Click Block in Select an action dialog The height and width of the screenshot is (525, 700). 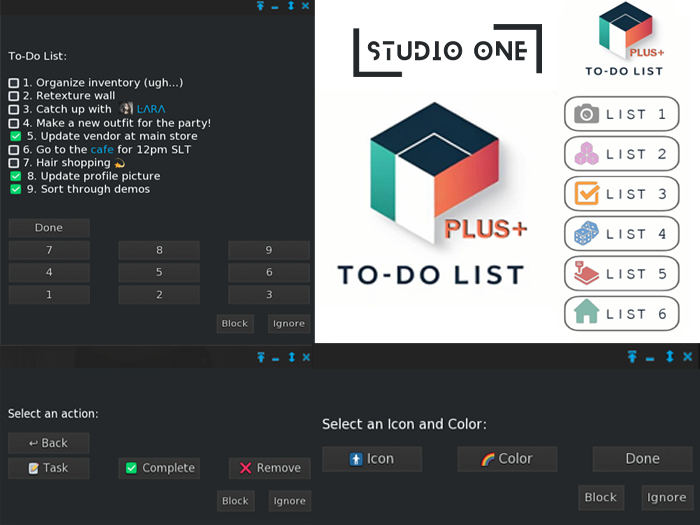point(235,501)
